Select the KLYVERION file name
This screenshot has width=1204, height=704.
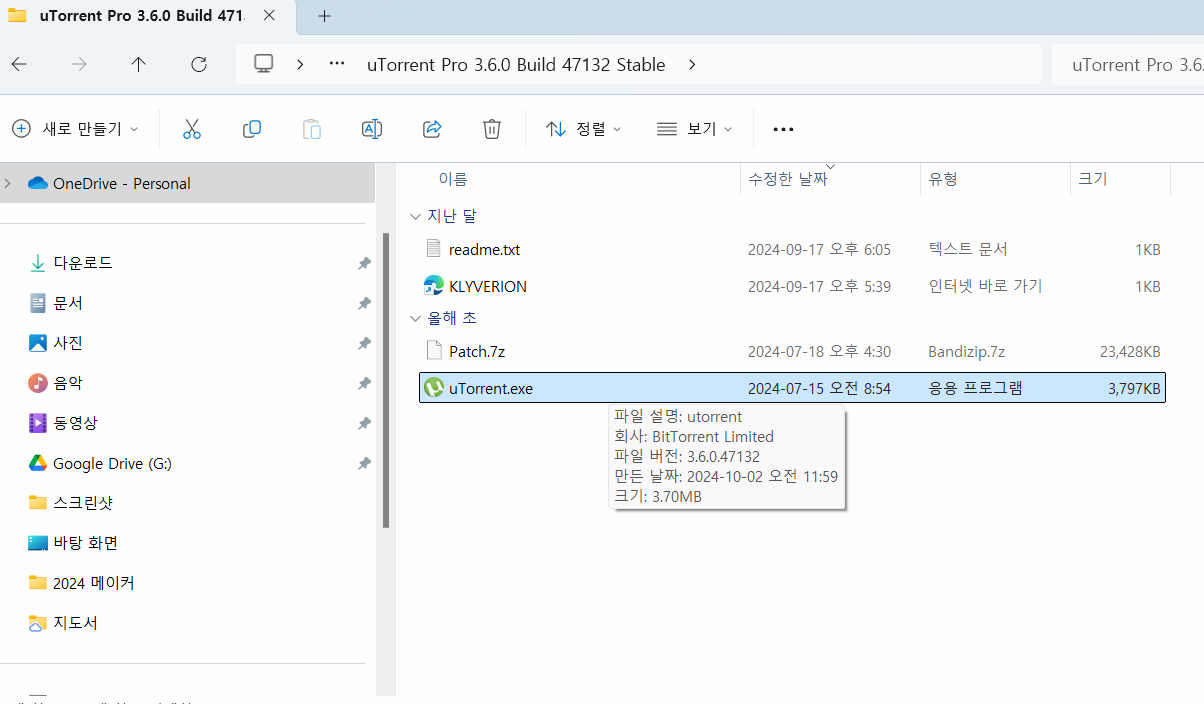[x=488, y=287]
